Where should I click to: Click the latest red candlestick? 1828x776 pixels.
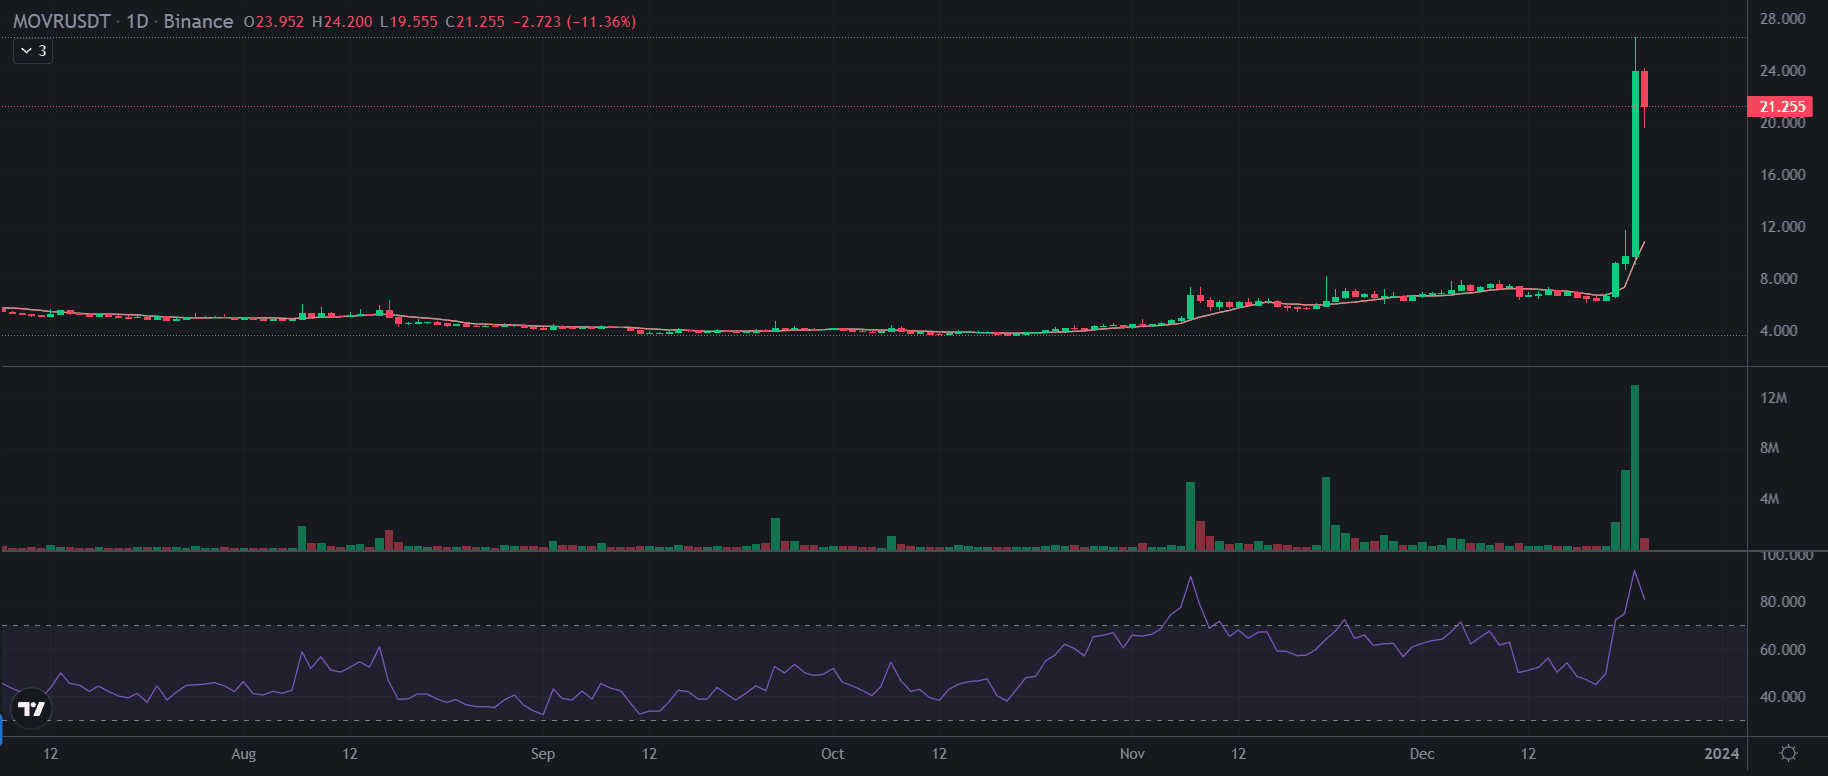[1644, 89]
